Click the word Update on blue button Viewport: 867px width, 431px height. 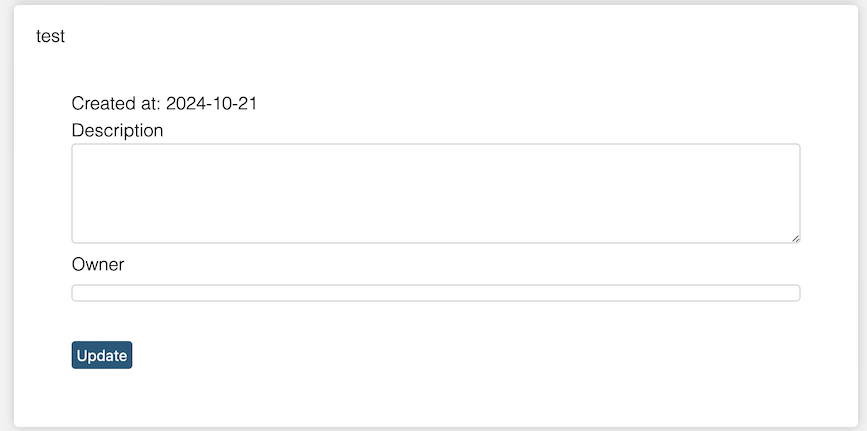pyautogui.click(x=102, y=355)
